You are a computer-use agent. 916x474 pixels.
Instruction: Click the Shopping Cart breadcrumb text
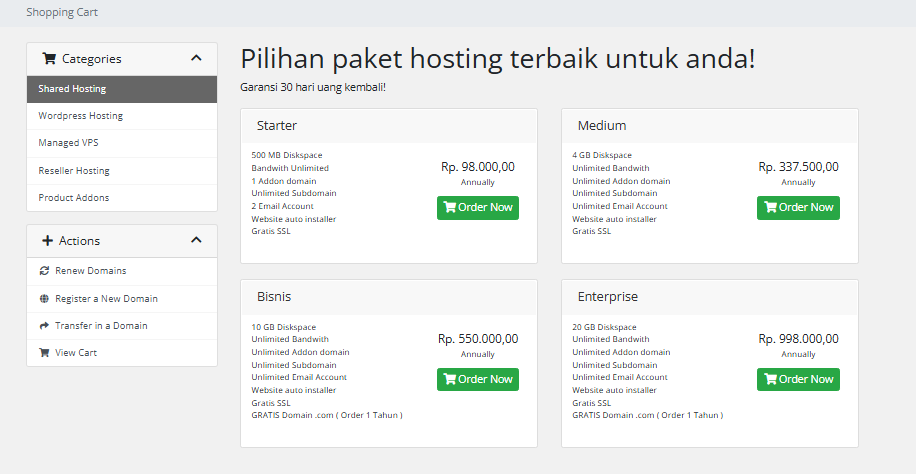click(x=62, y=13)
